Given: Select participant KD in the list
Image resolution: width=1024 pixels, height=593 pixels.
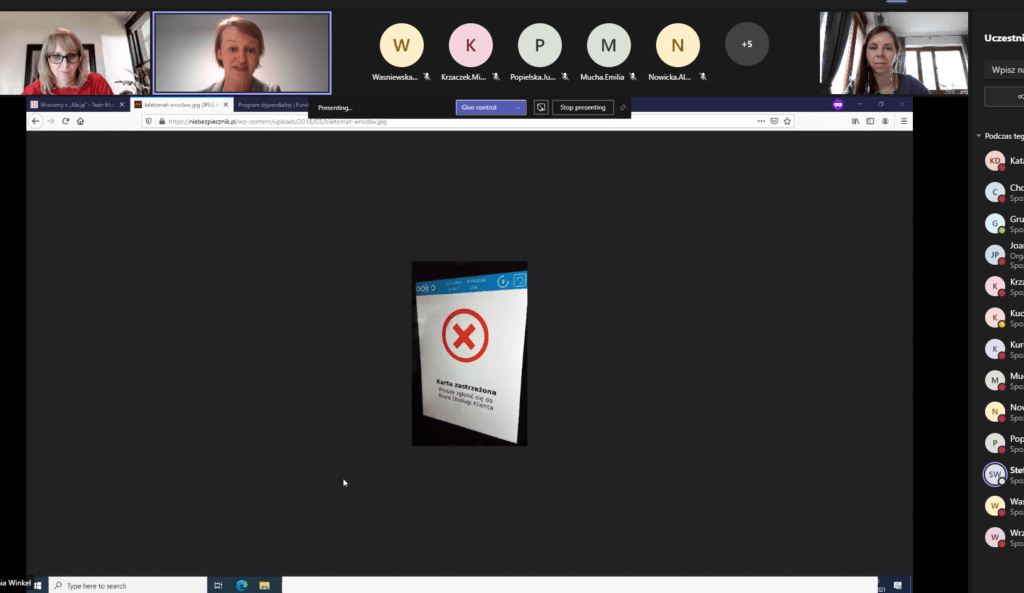Looking at the screenshot, I should click(995, 161).
